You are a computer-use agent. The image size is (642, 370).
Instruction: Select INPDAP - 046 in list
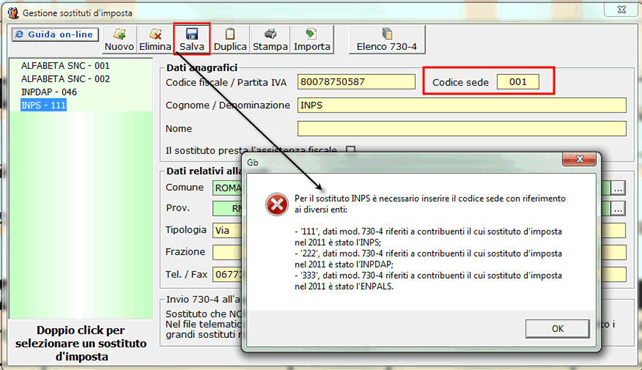click(49, 92)
